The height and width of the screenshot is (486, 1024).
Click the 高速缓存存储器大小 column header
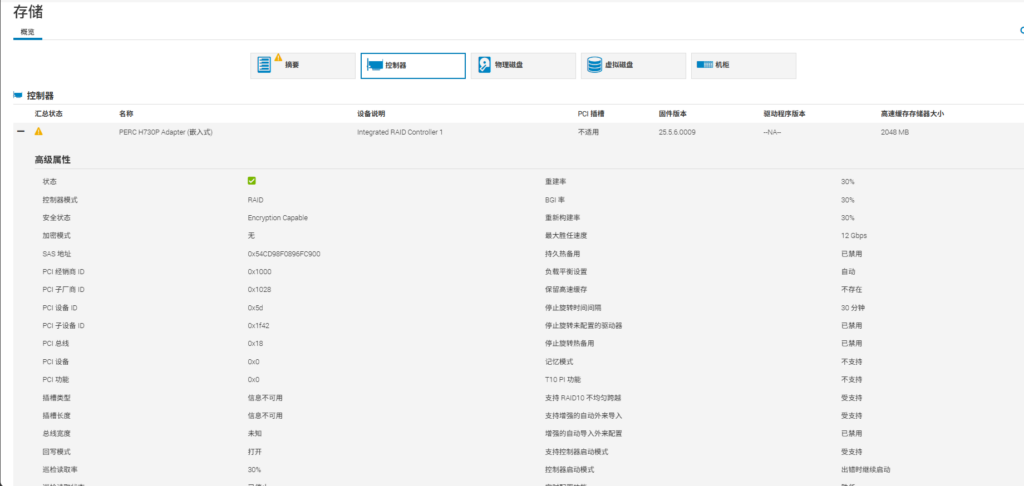point(912,113)
